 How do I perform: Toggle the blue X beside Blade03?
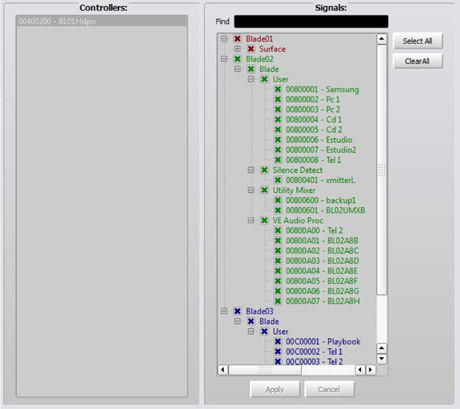point(237,311)
